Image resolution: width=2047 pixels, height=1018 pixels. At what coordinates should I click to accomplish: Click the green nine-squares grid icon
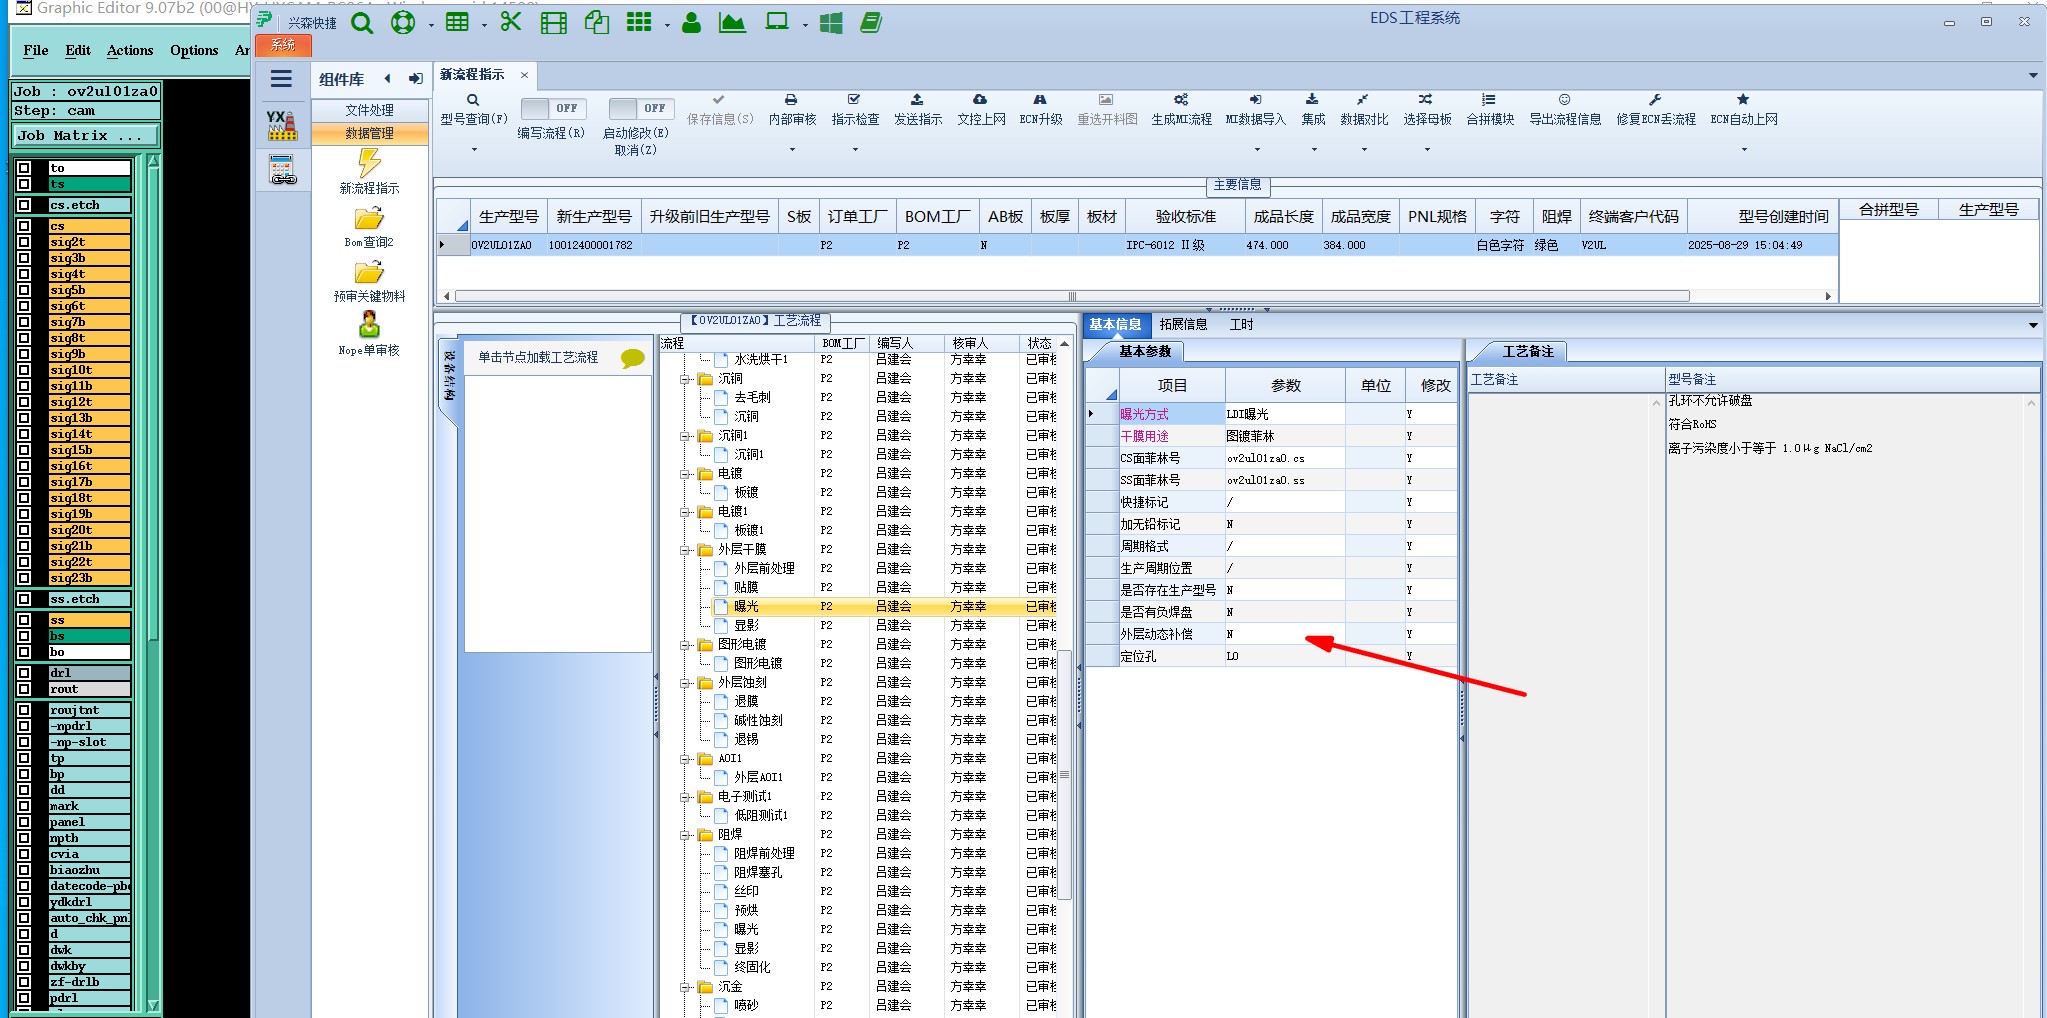click(639, 22)
